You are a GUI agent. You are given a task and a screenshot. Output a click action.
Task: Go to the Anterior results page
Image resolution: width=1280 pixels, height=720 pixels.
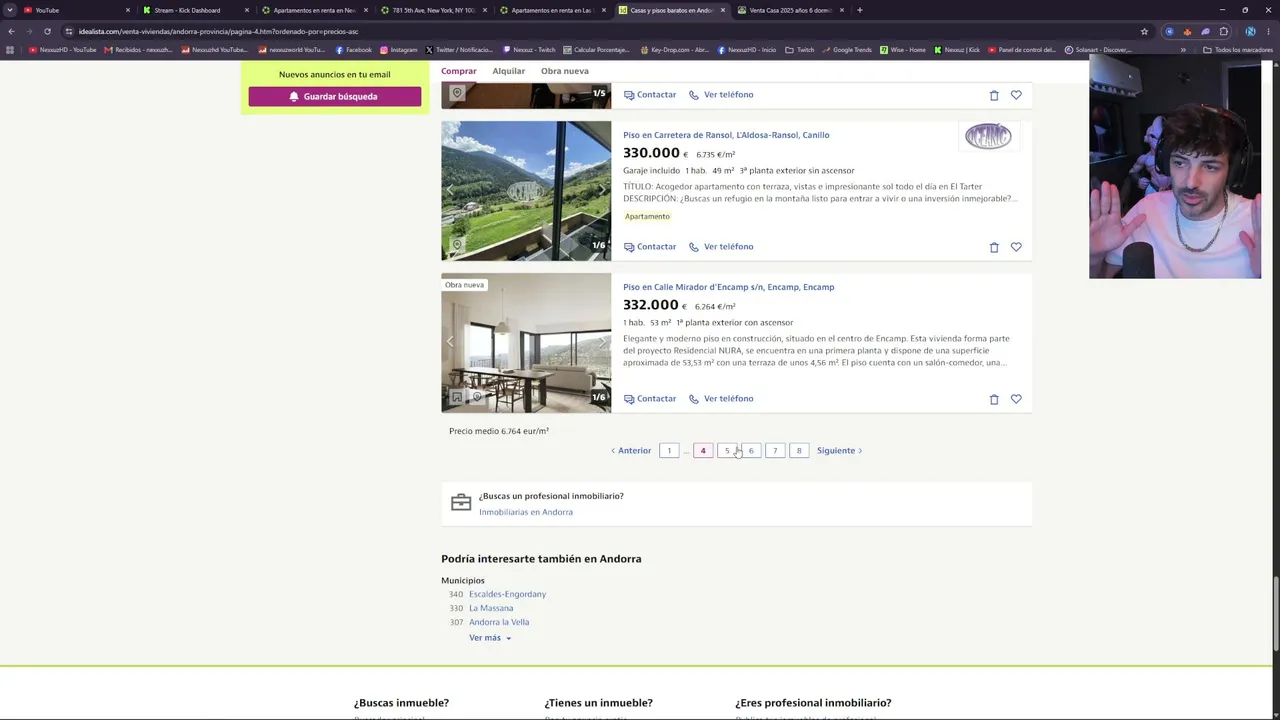coord(631,451)
